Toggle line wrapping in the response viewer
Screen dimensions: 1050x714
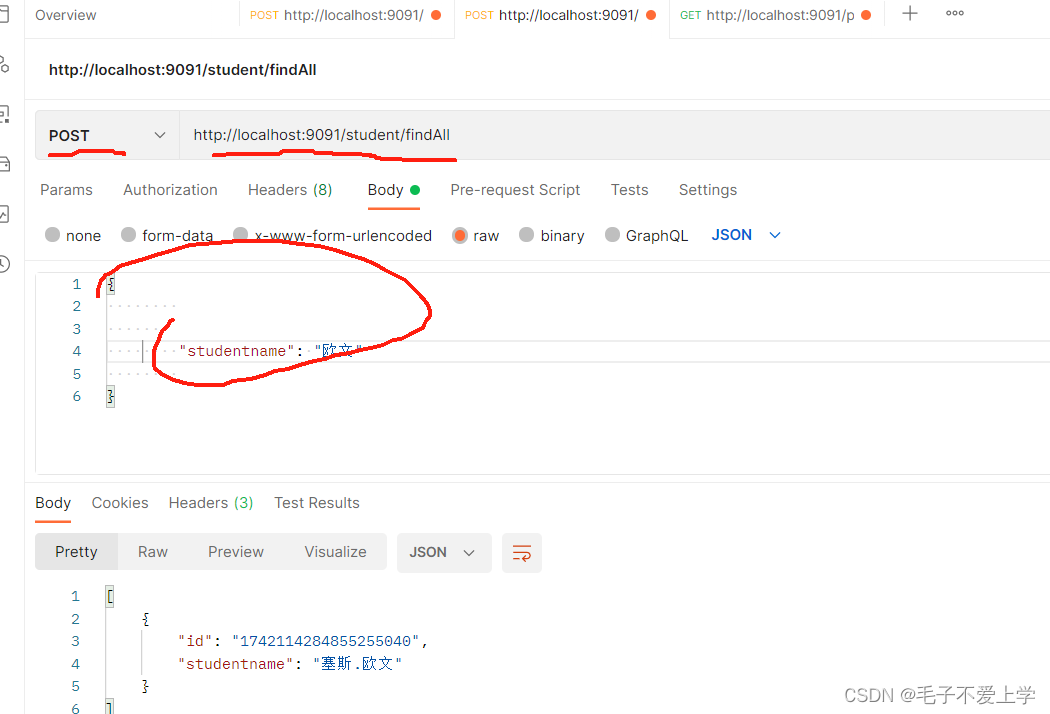[x=521, y=552]
